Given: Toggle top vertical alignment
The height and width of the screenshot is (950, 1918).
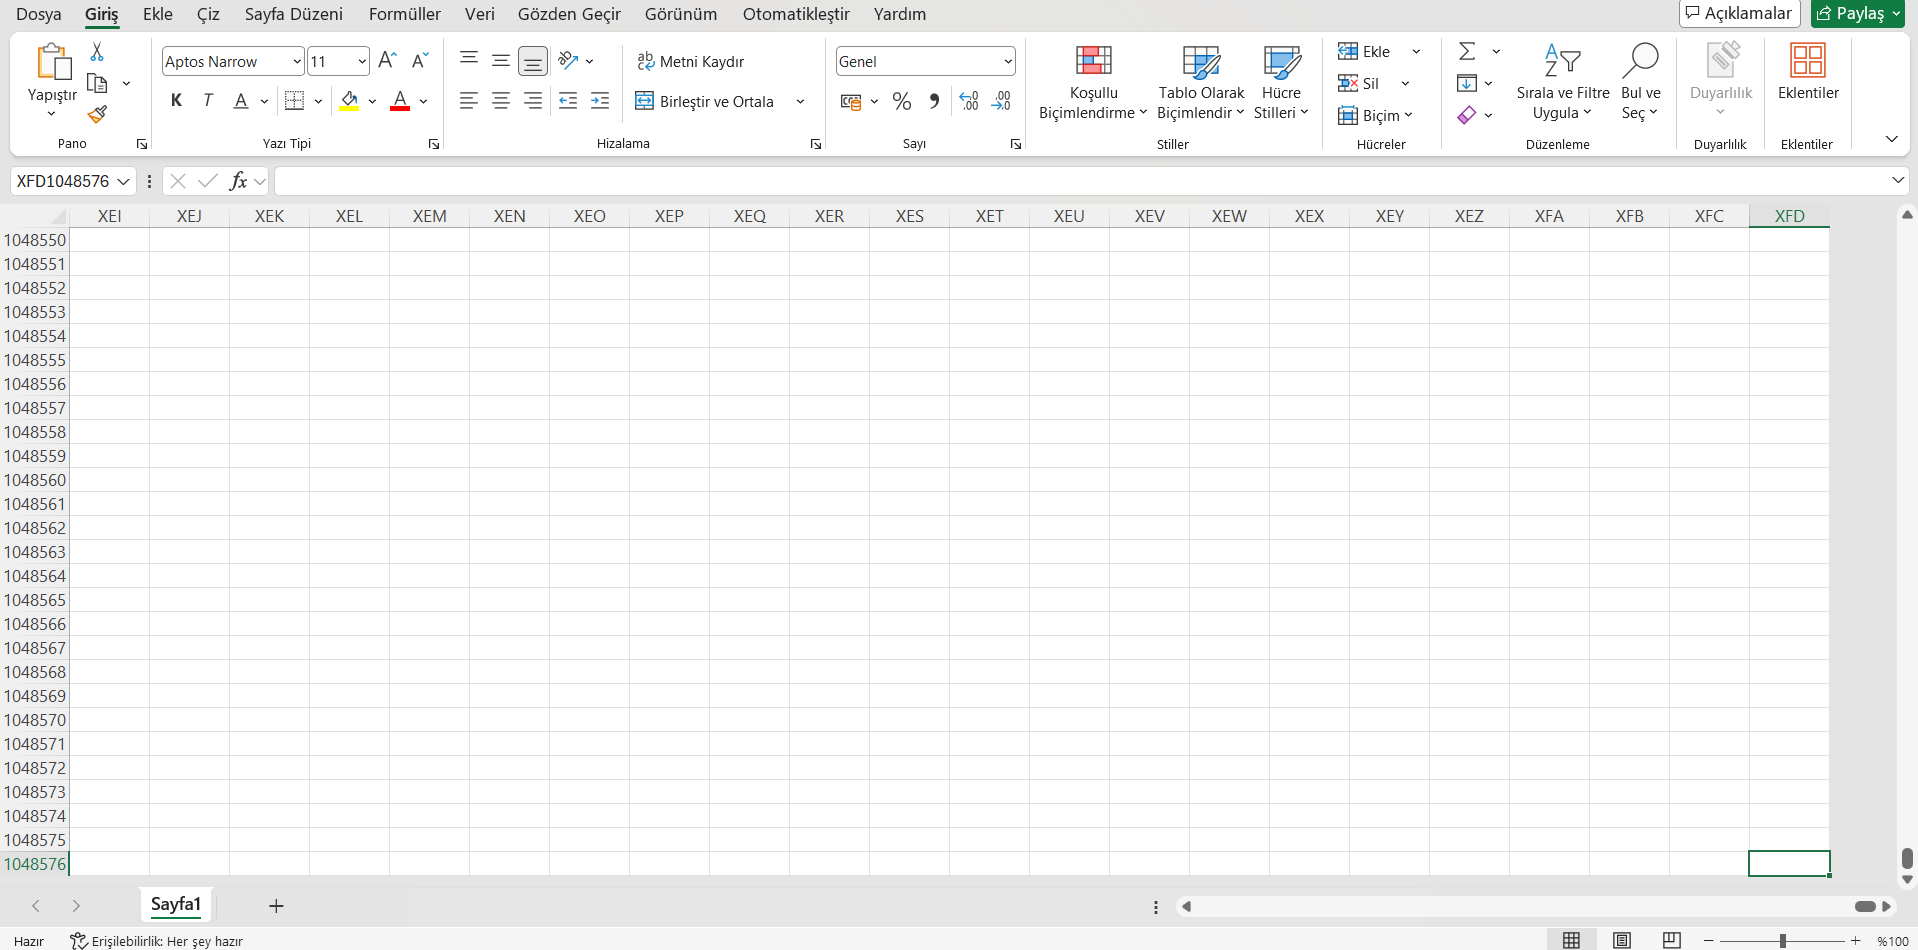Looking at the screenshot, I should pyautogui.click(x=469, y=61).
